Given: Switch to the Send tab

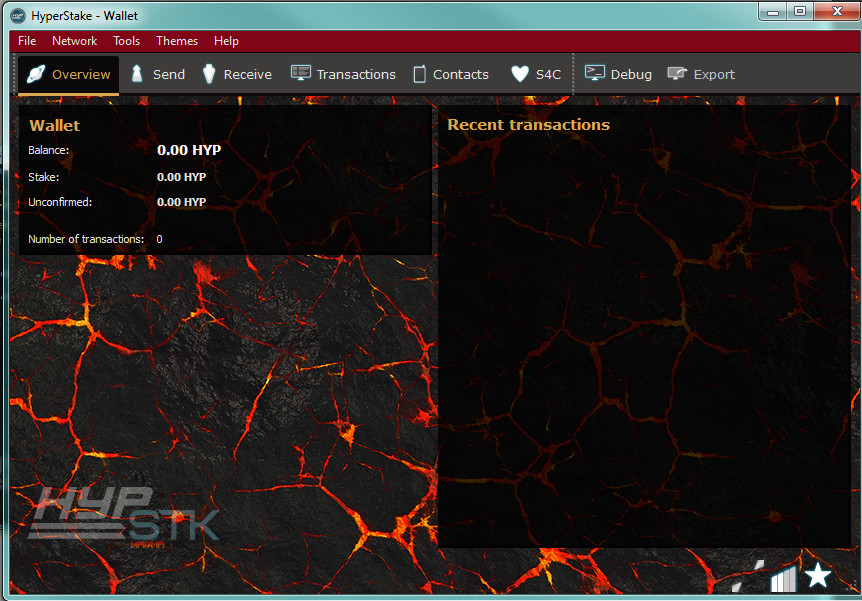Looking at the screenshot, I should [158, 75].
